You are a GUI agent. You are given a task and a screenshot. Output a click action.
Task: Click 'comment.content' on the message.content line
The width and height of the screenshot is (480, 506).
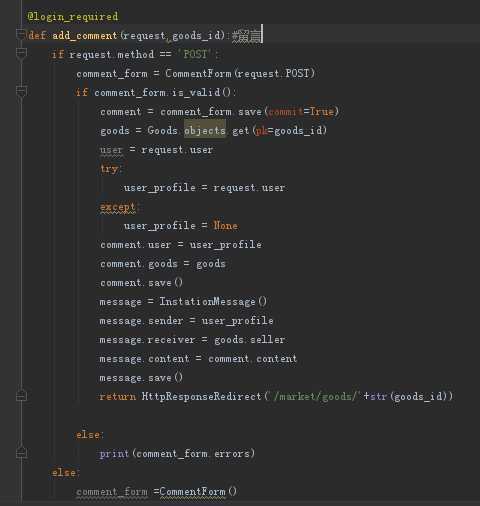click(252, 359)
